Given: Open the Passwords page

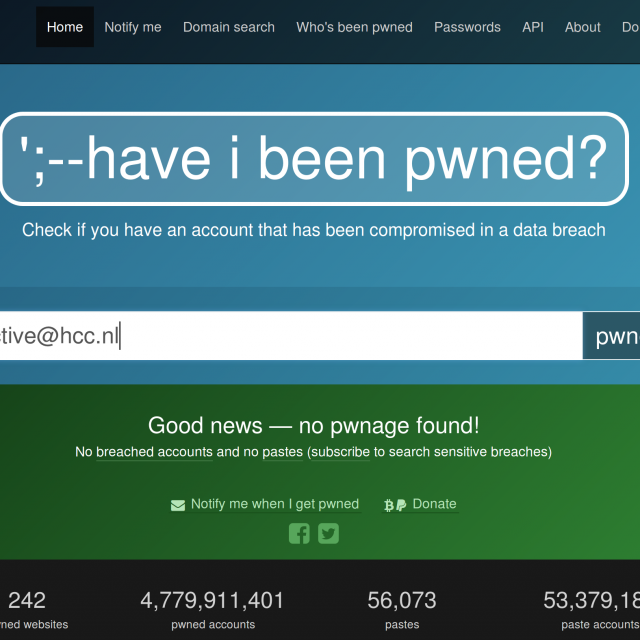Looking at the screenshot, I should point(467,27).
